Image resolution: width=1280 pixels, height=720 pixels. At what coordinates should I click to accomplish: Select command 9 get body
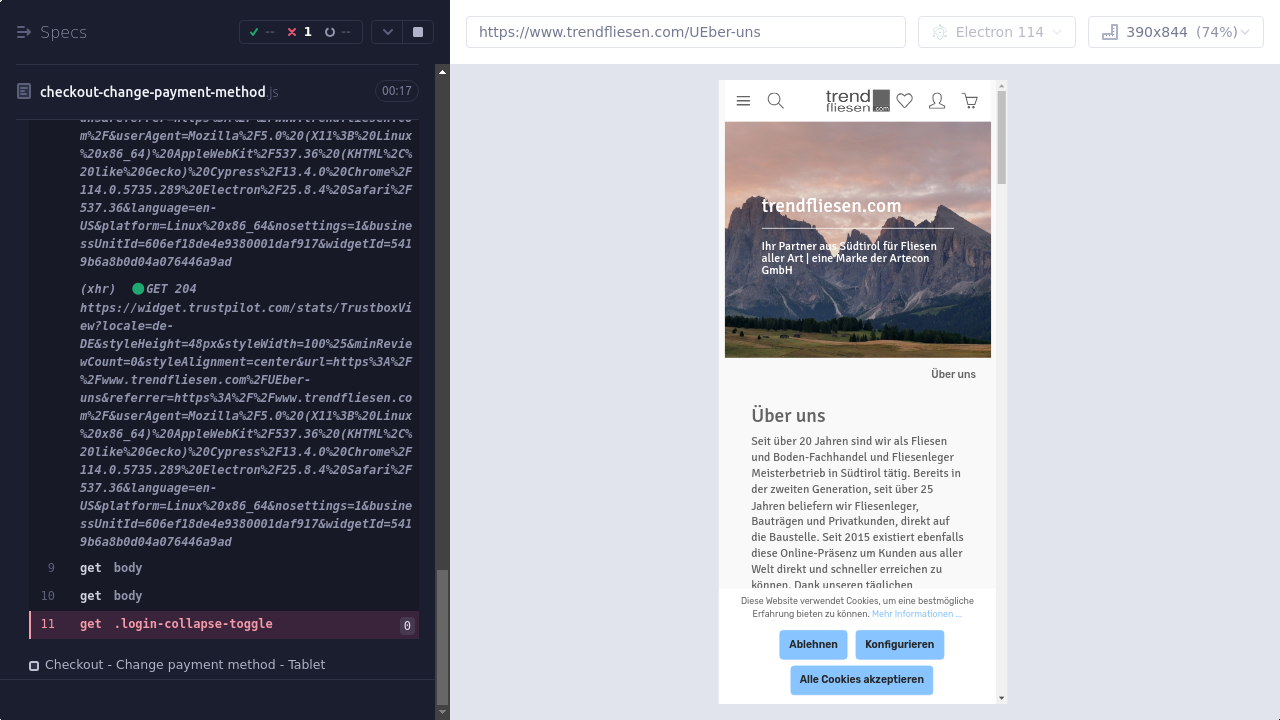point(111,568)
